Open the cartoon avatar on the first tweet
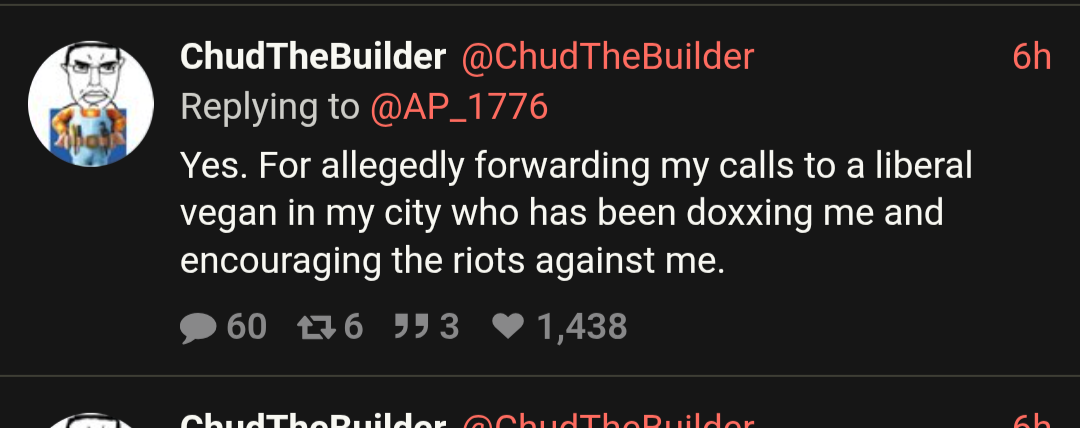This screenshot has height=428, width=1080. pyautogui.click(x=91, y=104)
